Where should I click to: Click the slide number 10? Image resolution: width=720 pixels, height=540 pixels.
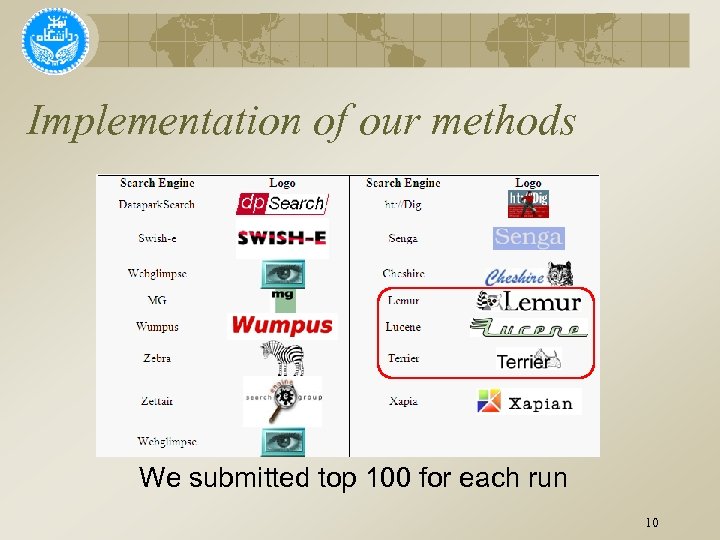click(652, 523)
